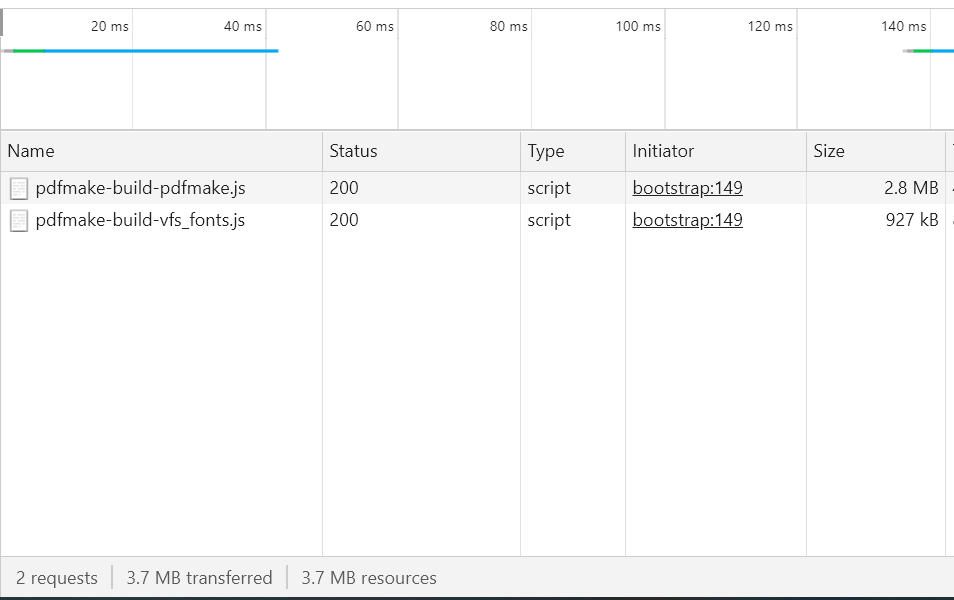Click the 100 ms timeline marker

638,26
